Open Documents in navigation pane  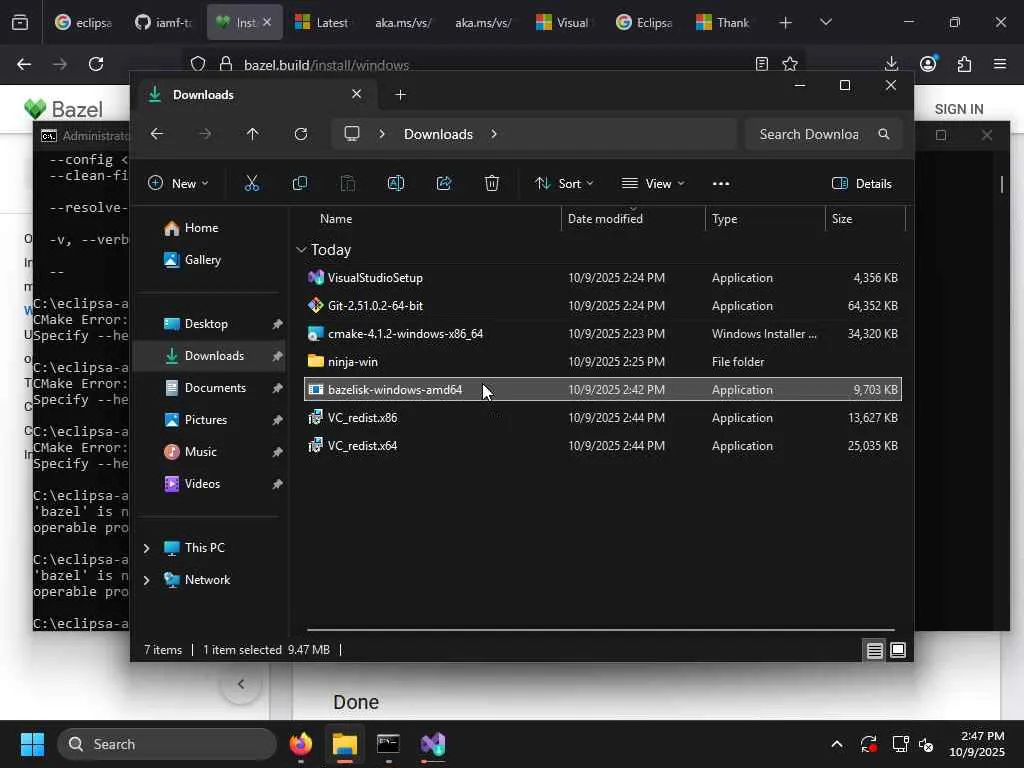tap(209, 388)
